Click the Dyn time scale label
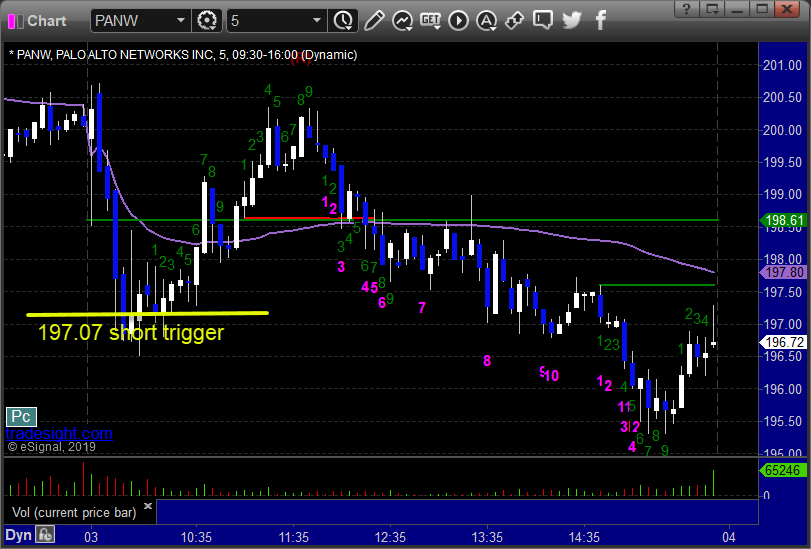 pyautogui.click(x=19, y=535)
